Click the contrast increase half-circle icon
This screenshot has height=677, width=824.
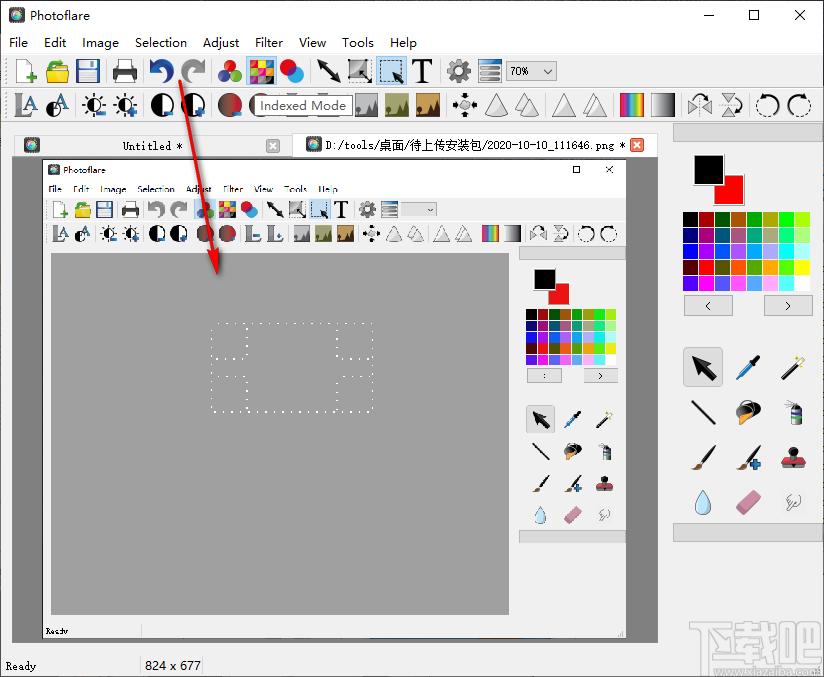(193, 105)
